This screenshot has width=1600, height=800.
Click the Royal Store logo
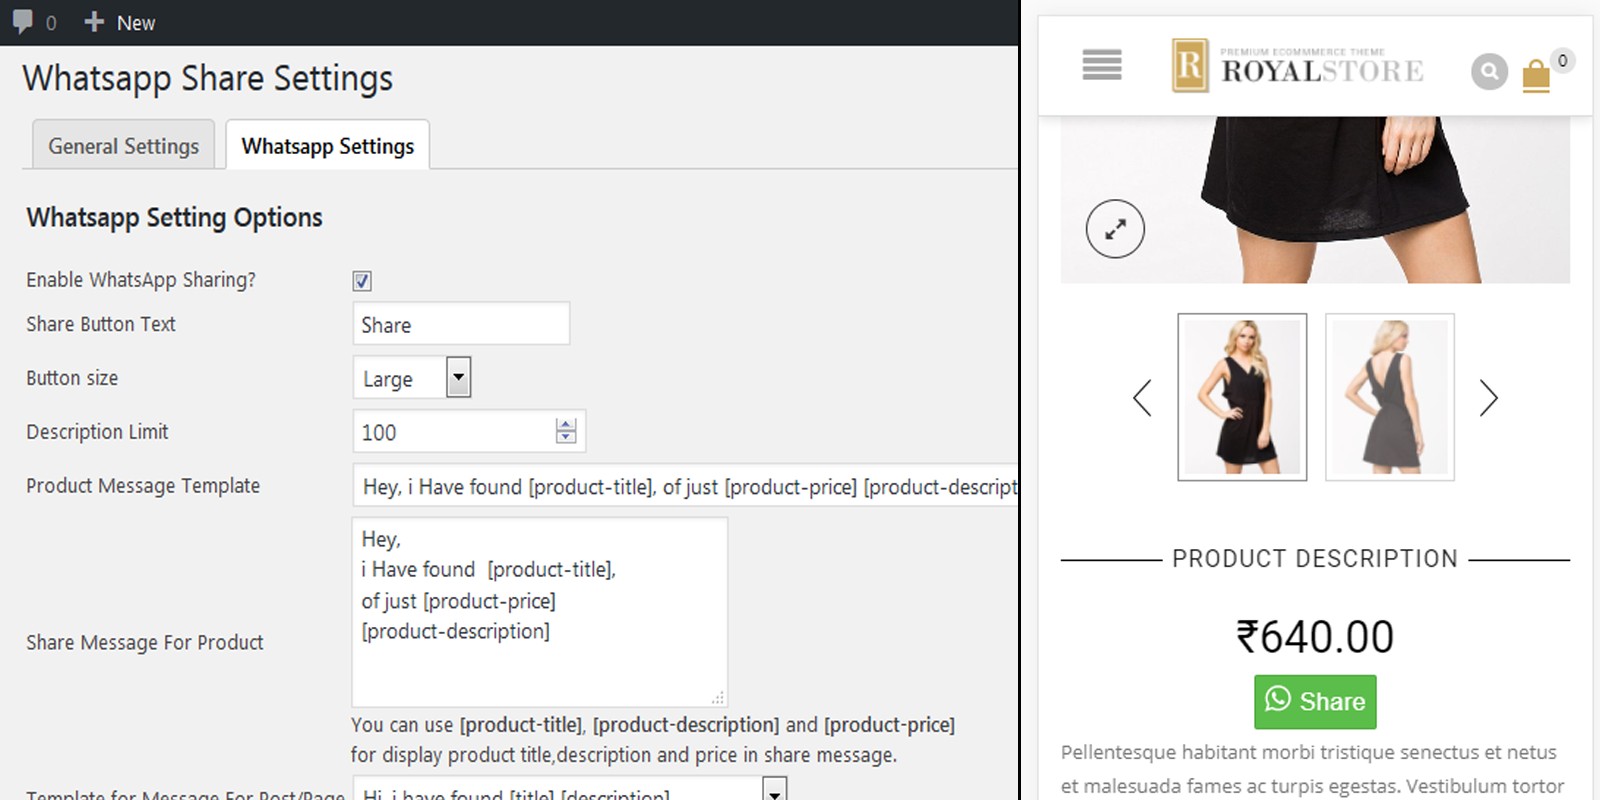pos(1297,66)
